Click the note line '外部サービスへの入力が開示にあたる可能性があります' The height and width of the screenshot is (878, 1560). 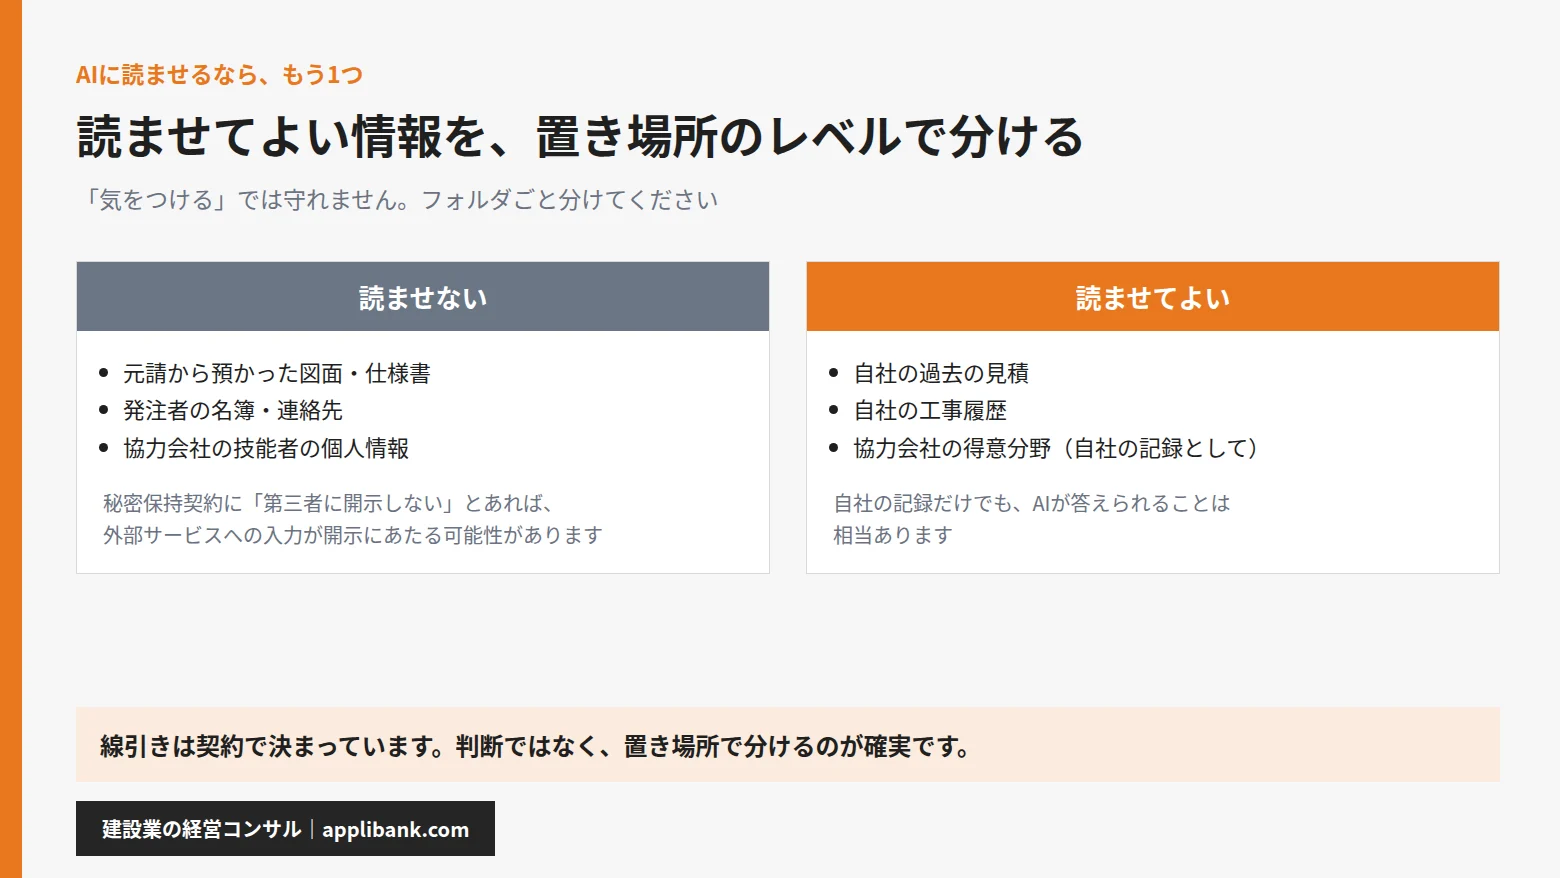coord(353,535)
